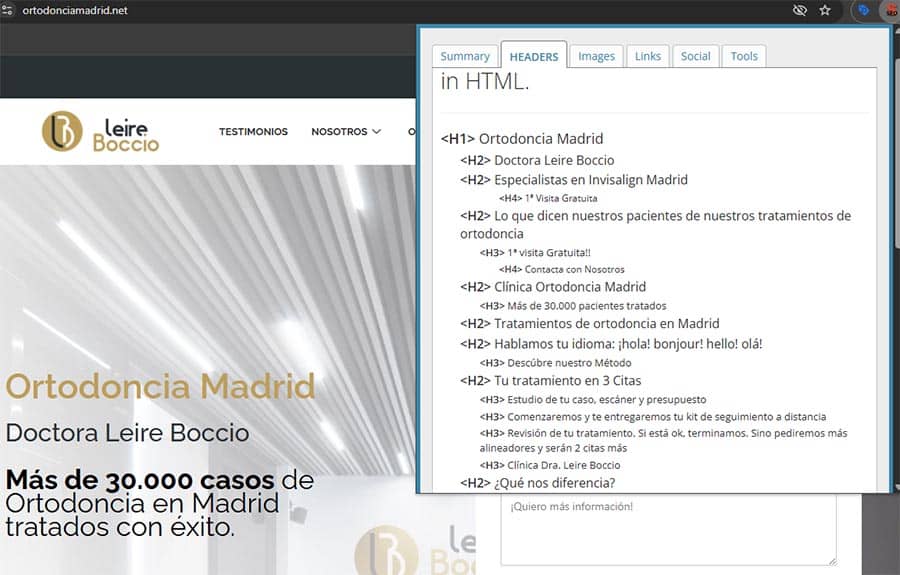Switch to the Social tab
900x575 pixels.
pos(696,56)
